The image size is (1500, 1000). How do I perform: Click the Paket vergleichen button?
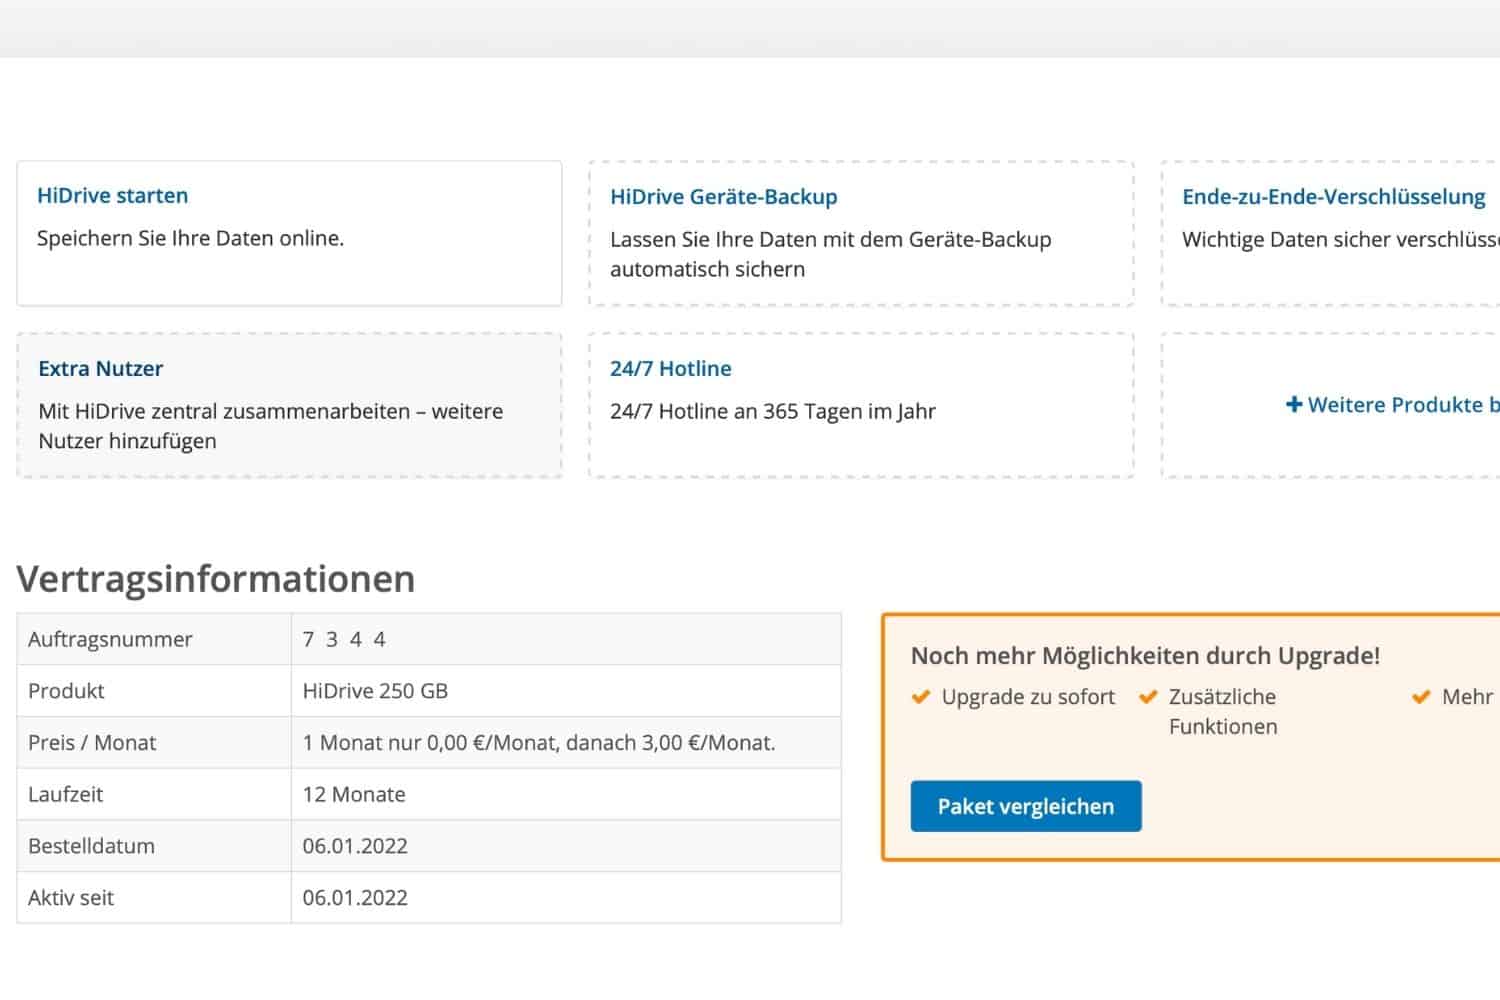1026,806
